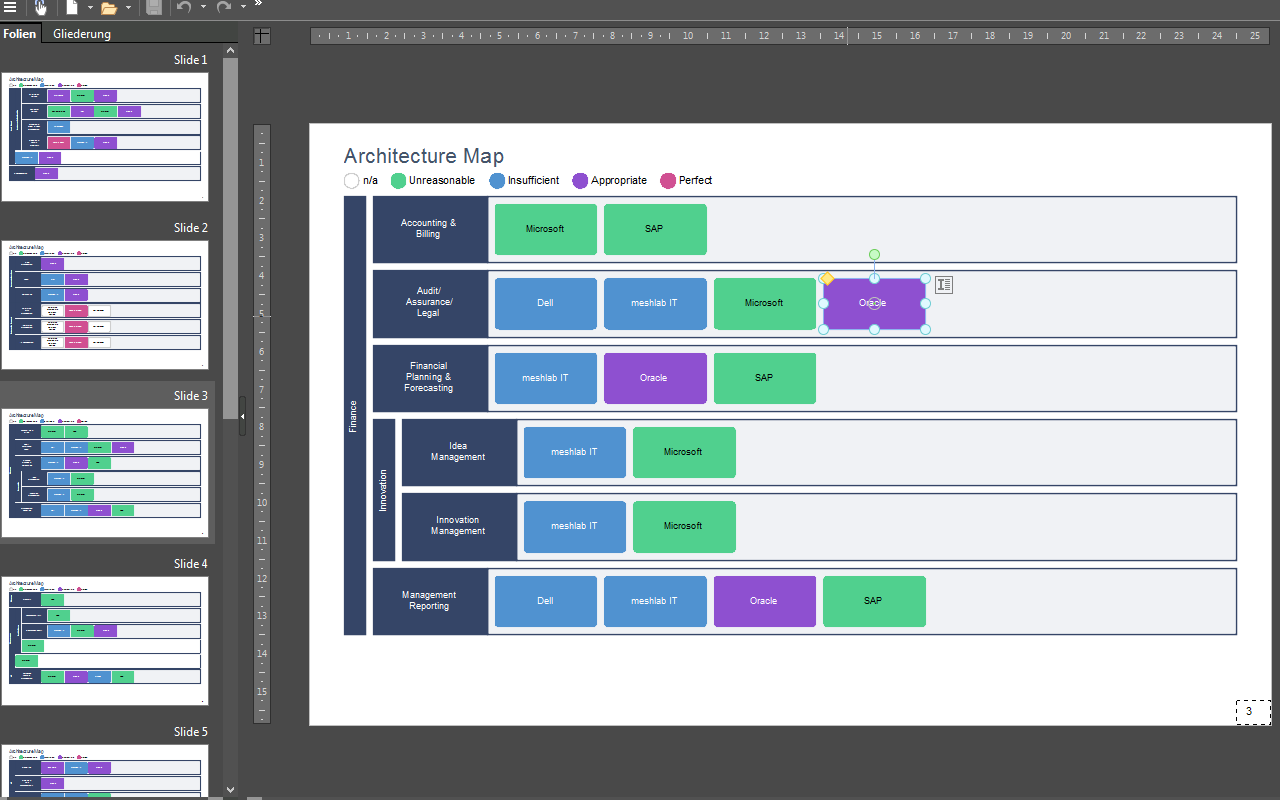Select Slide 2 thumbnail
The width and height of the screenshot is (1280, 800).
(x=105, y=304)
